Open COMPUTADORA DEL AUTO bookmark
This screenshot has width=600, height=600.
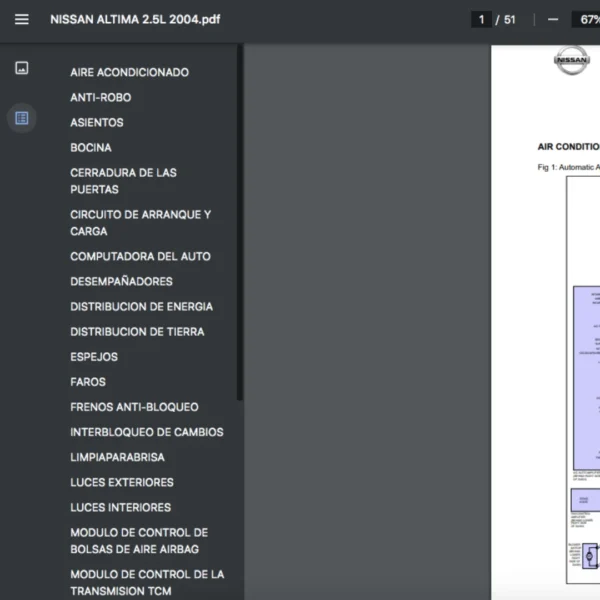pos(140,256)
